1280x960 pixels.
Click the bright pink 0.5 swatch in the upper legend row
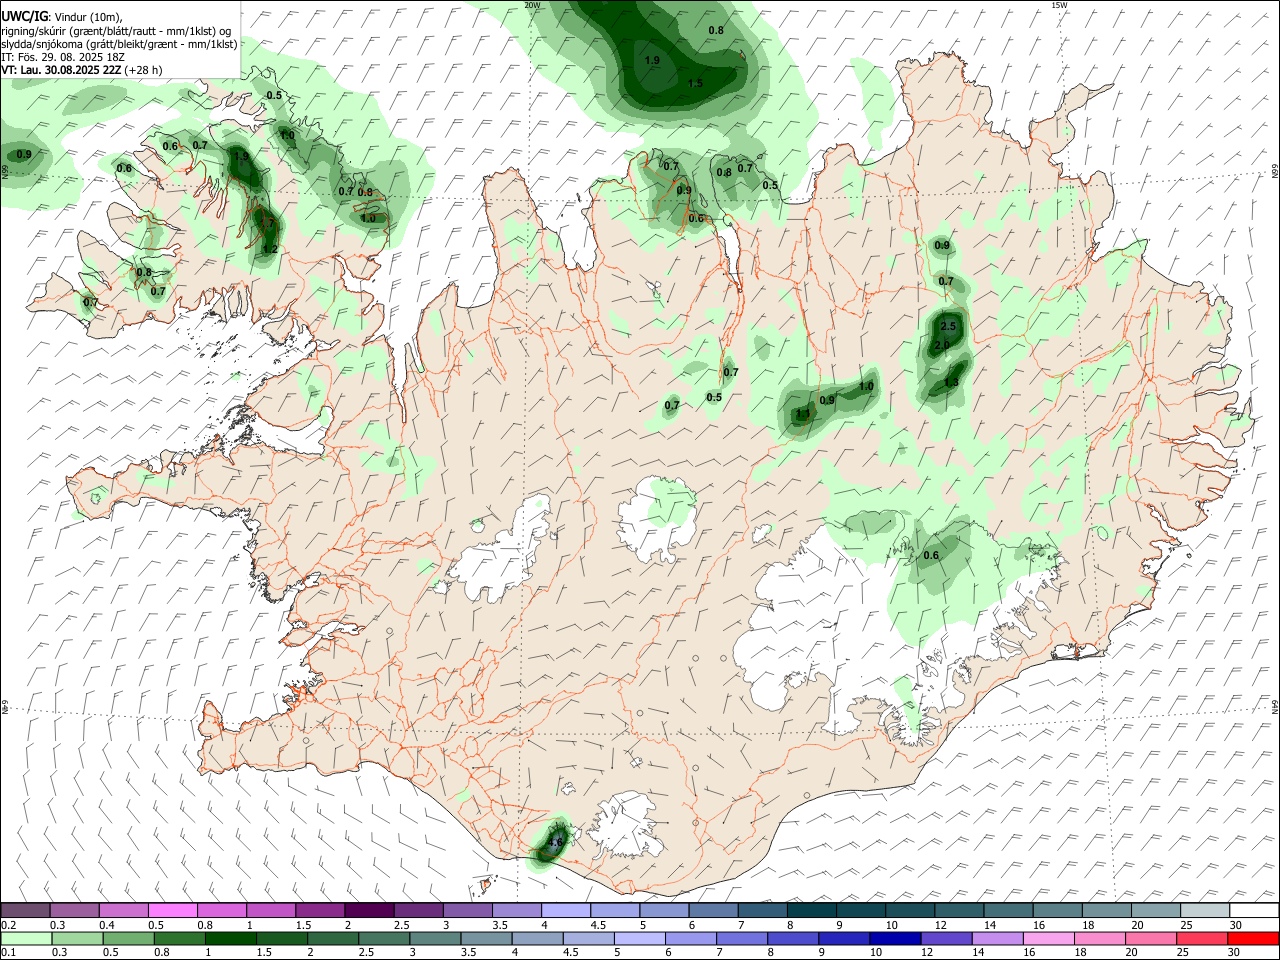pos(172,911)
